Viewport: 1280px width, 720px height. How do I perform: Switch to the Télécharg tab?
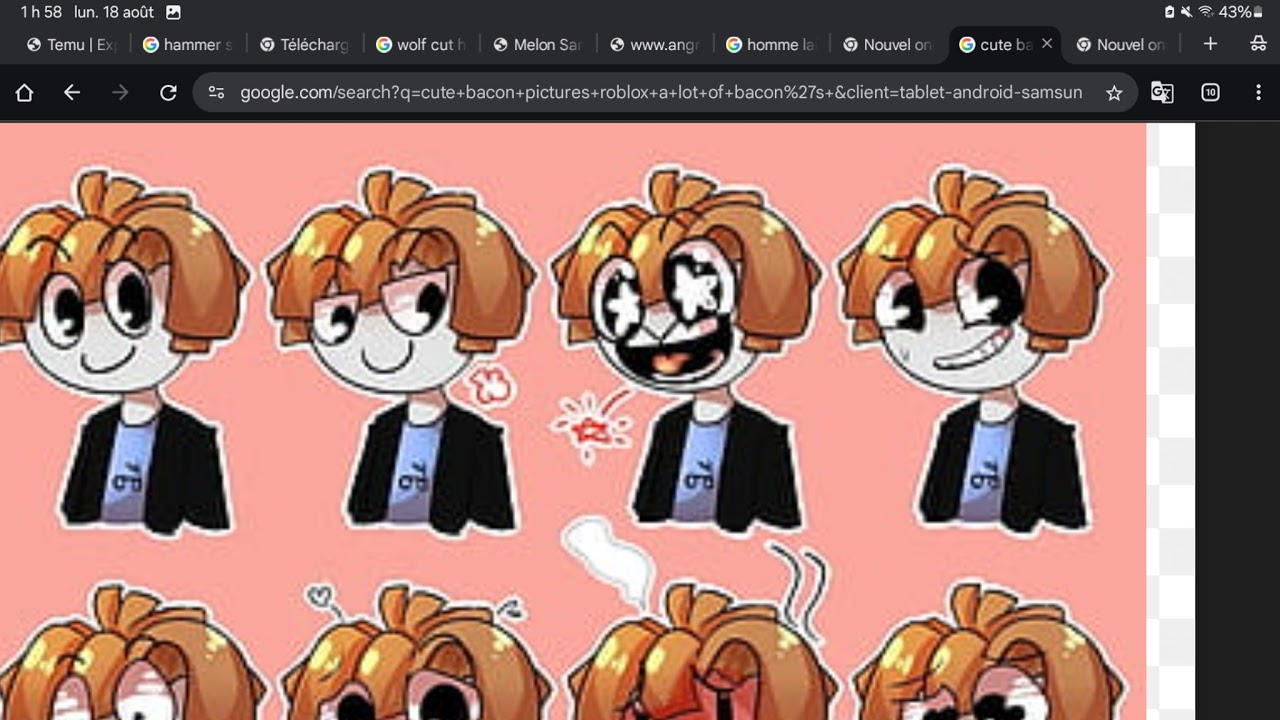[304, 45]
